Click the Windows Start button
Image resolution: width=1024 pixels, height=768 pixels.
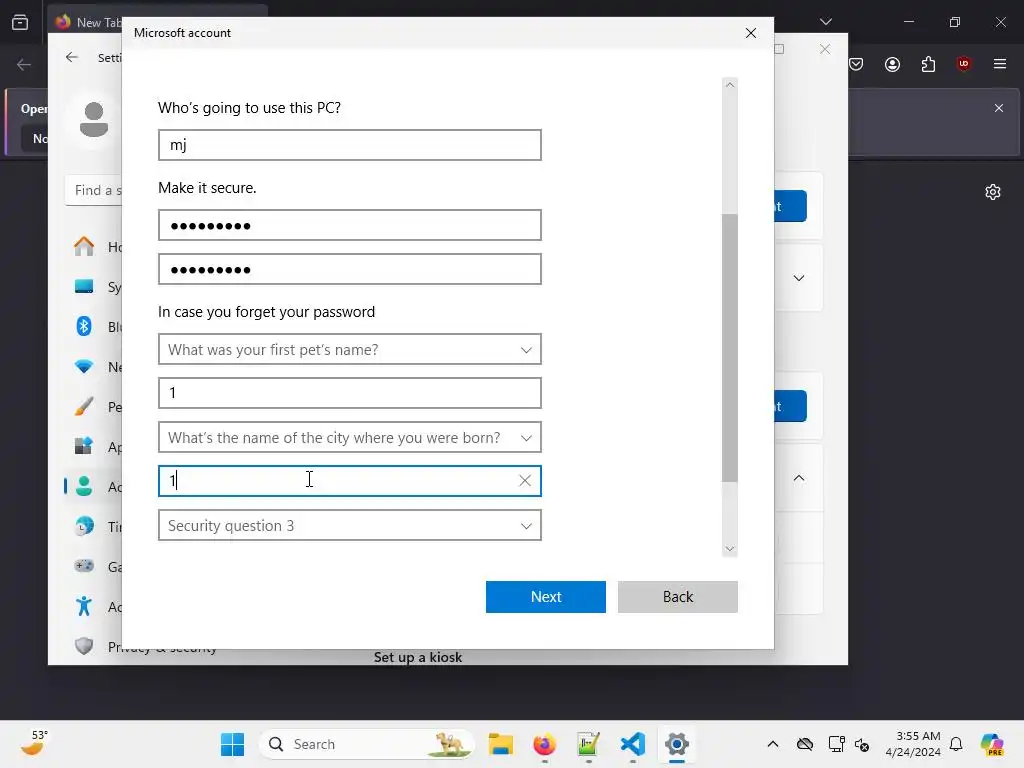232,744
